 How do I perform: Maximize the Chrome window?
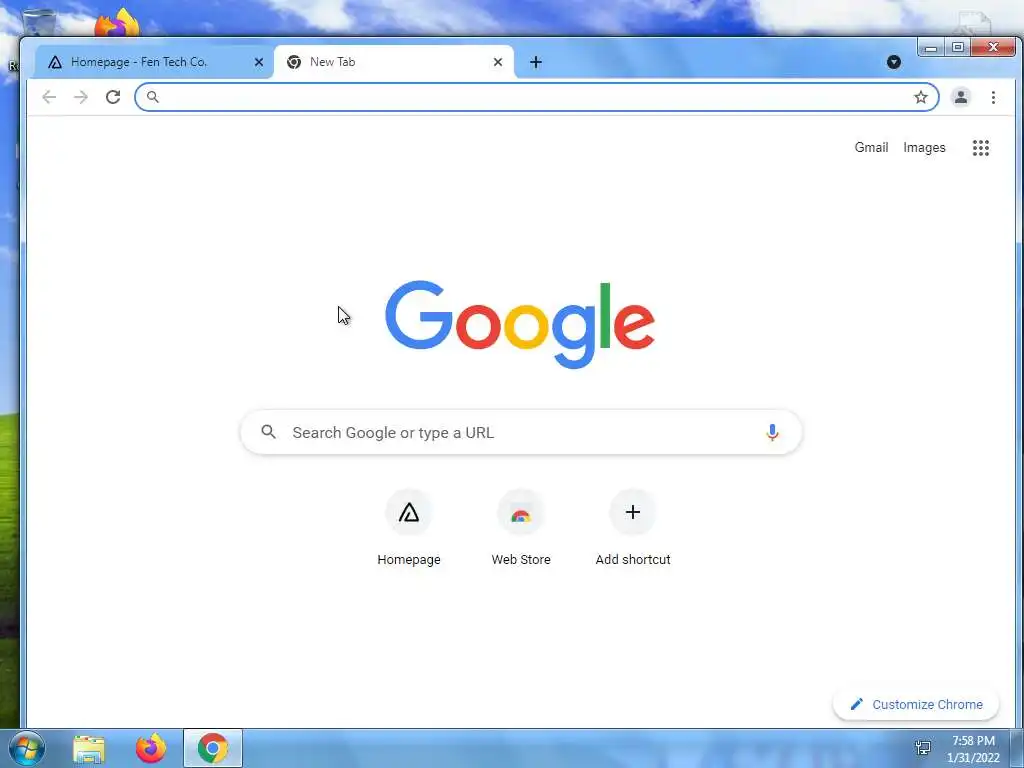tap(957, 48)
